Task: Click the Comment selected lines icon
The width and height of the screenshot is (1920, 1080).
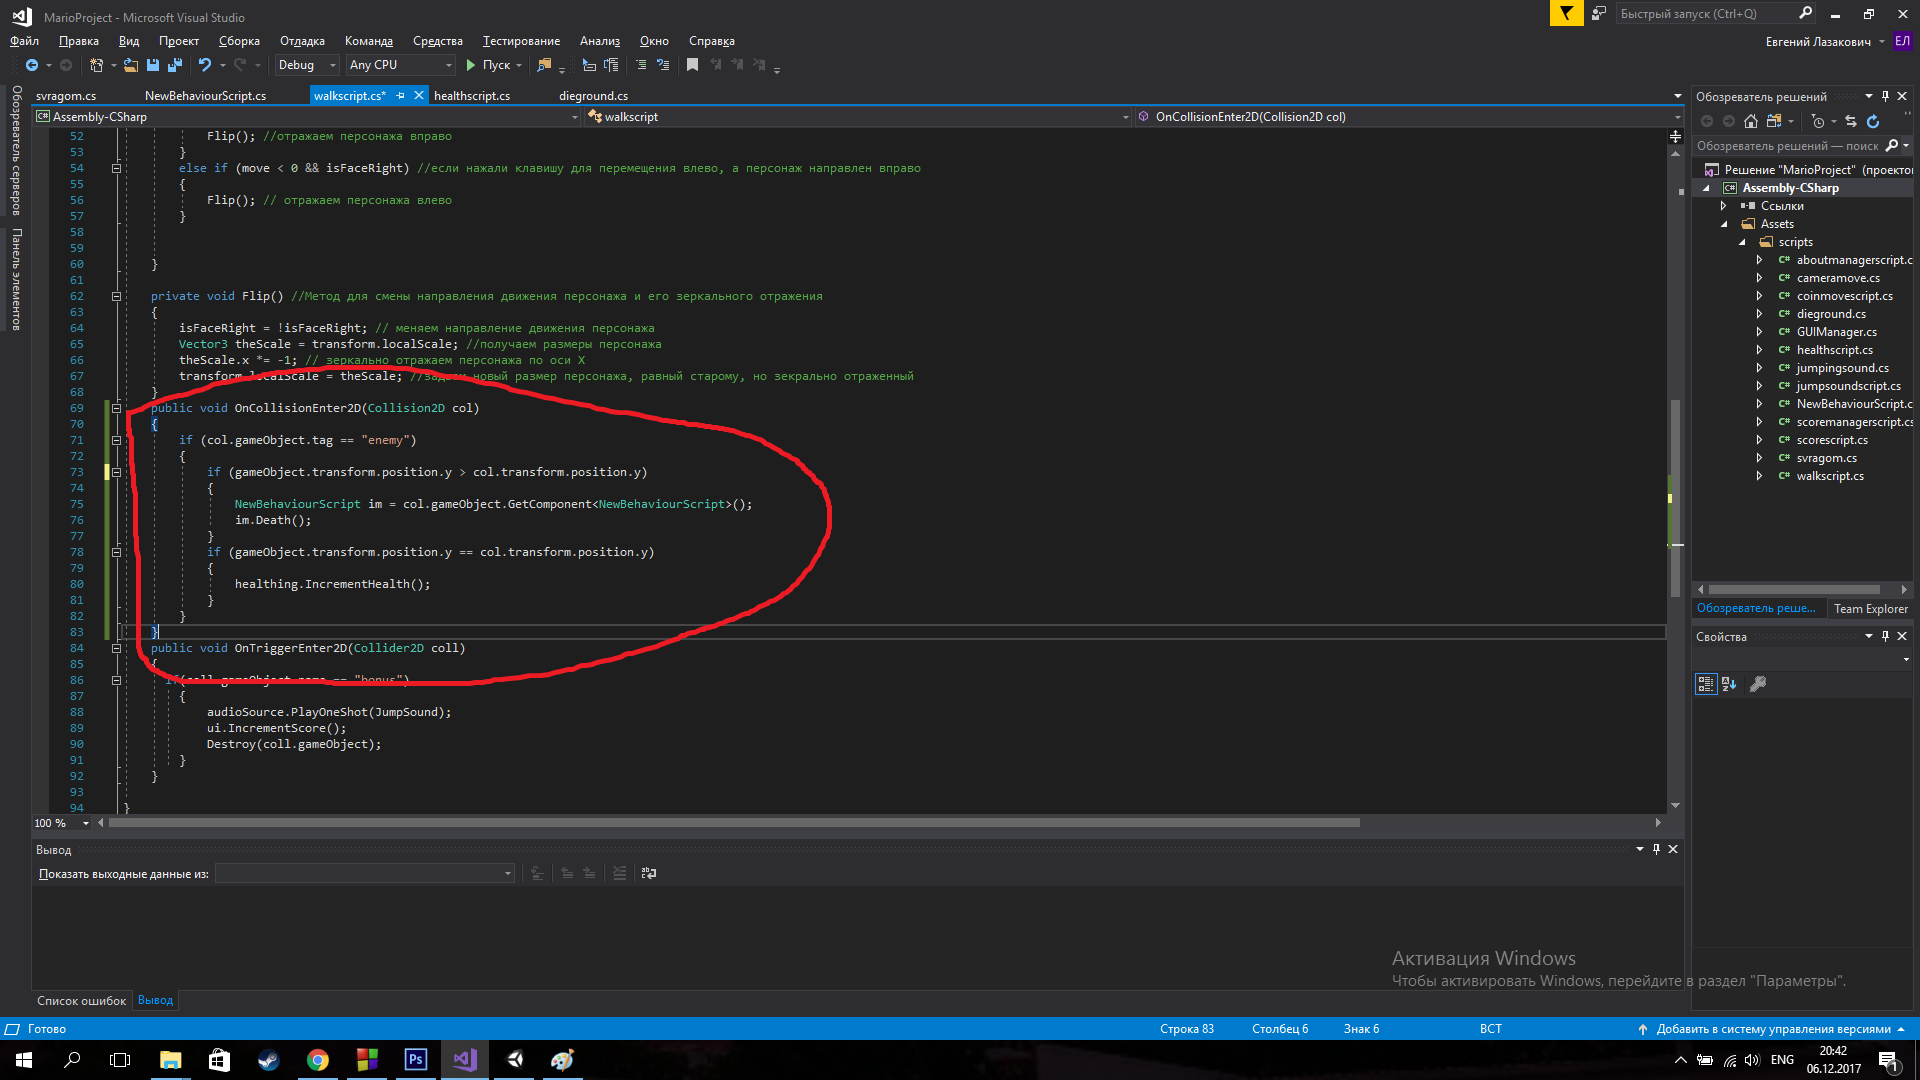Action: click(641, 65)
